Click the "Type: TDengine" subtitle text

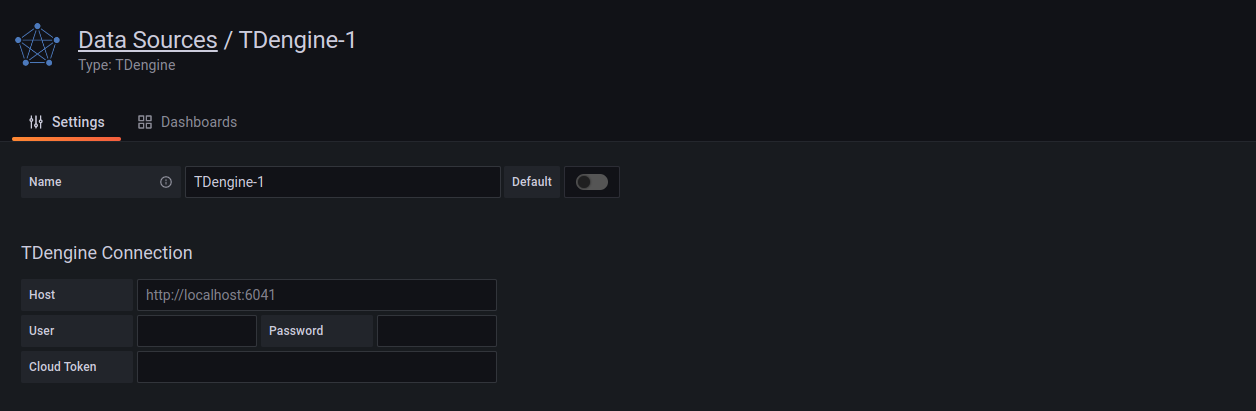click(x=127, y=65)
